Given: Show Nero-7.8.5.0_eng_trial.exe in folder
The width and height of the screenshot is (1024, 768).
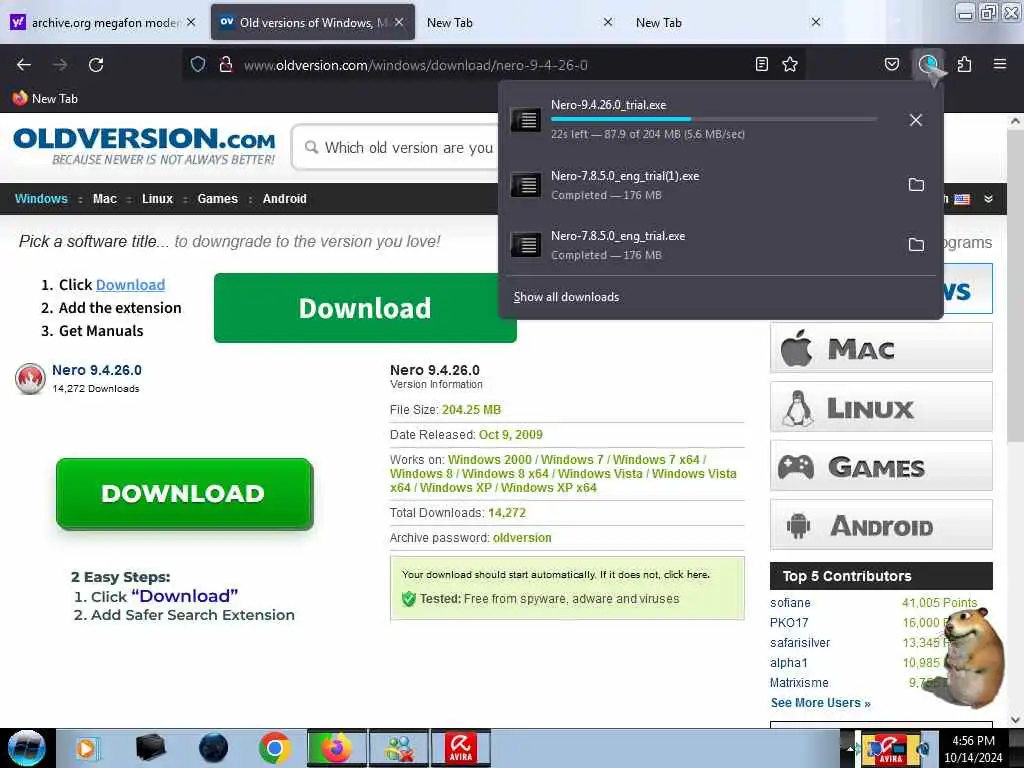Looking at the screenshot, I should click(x=916, y=245).
